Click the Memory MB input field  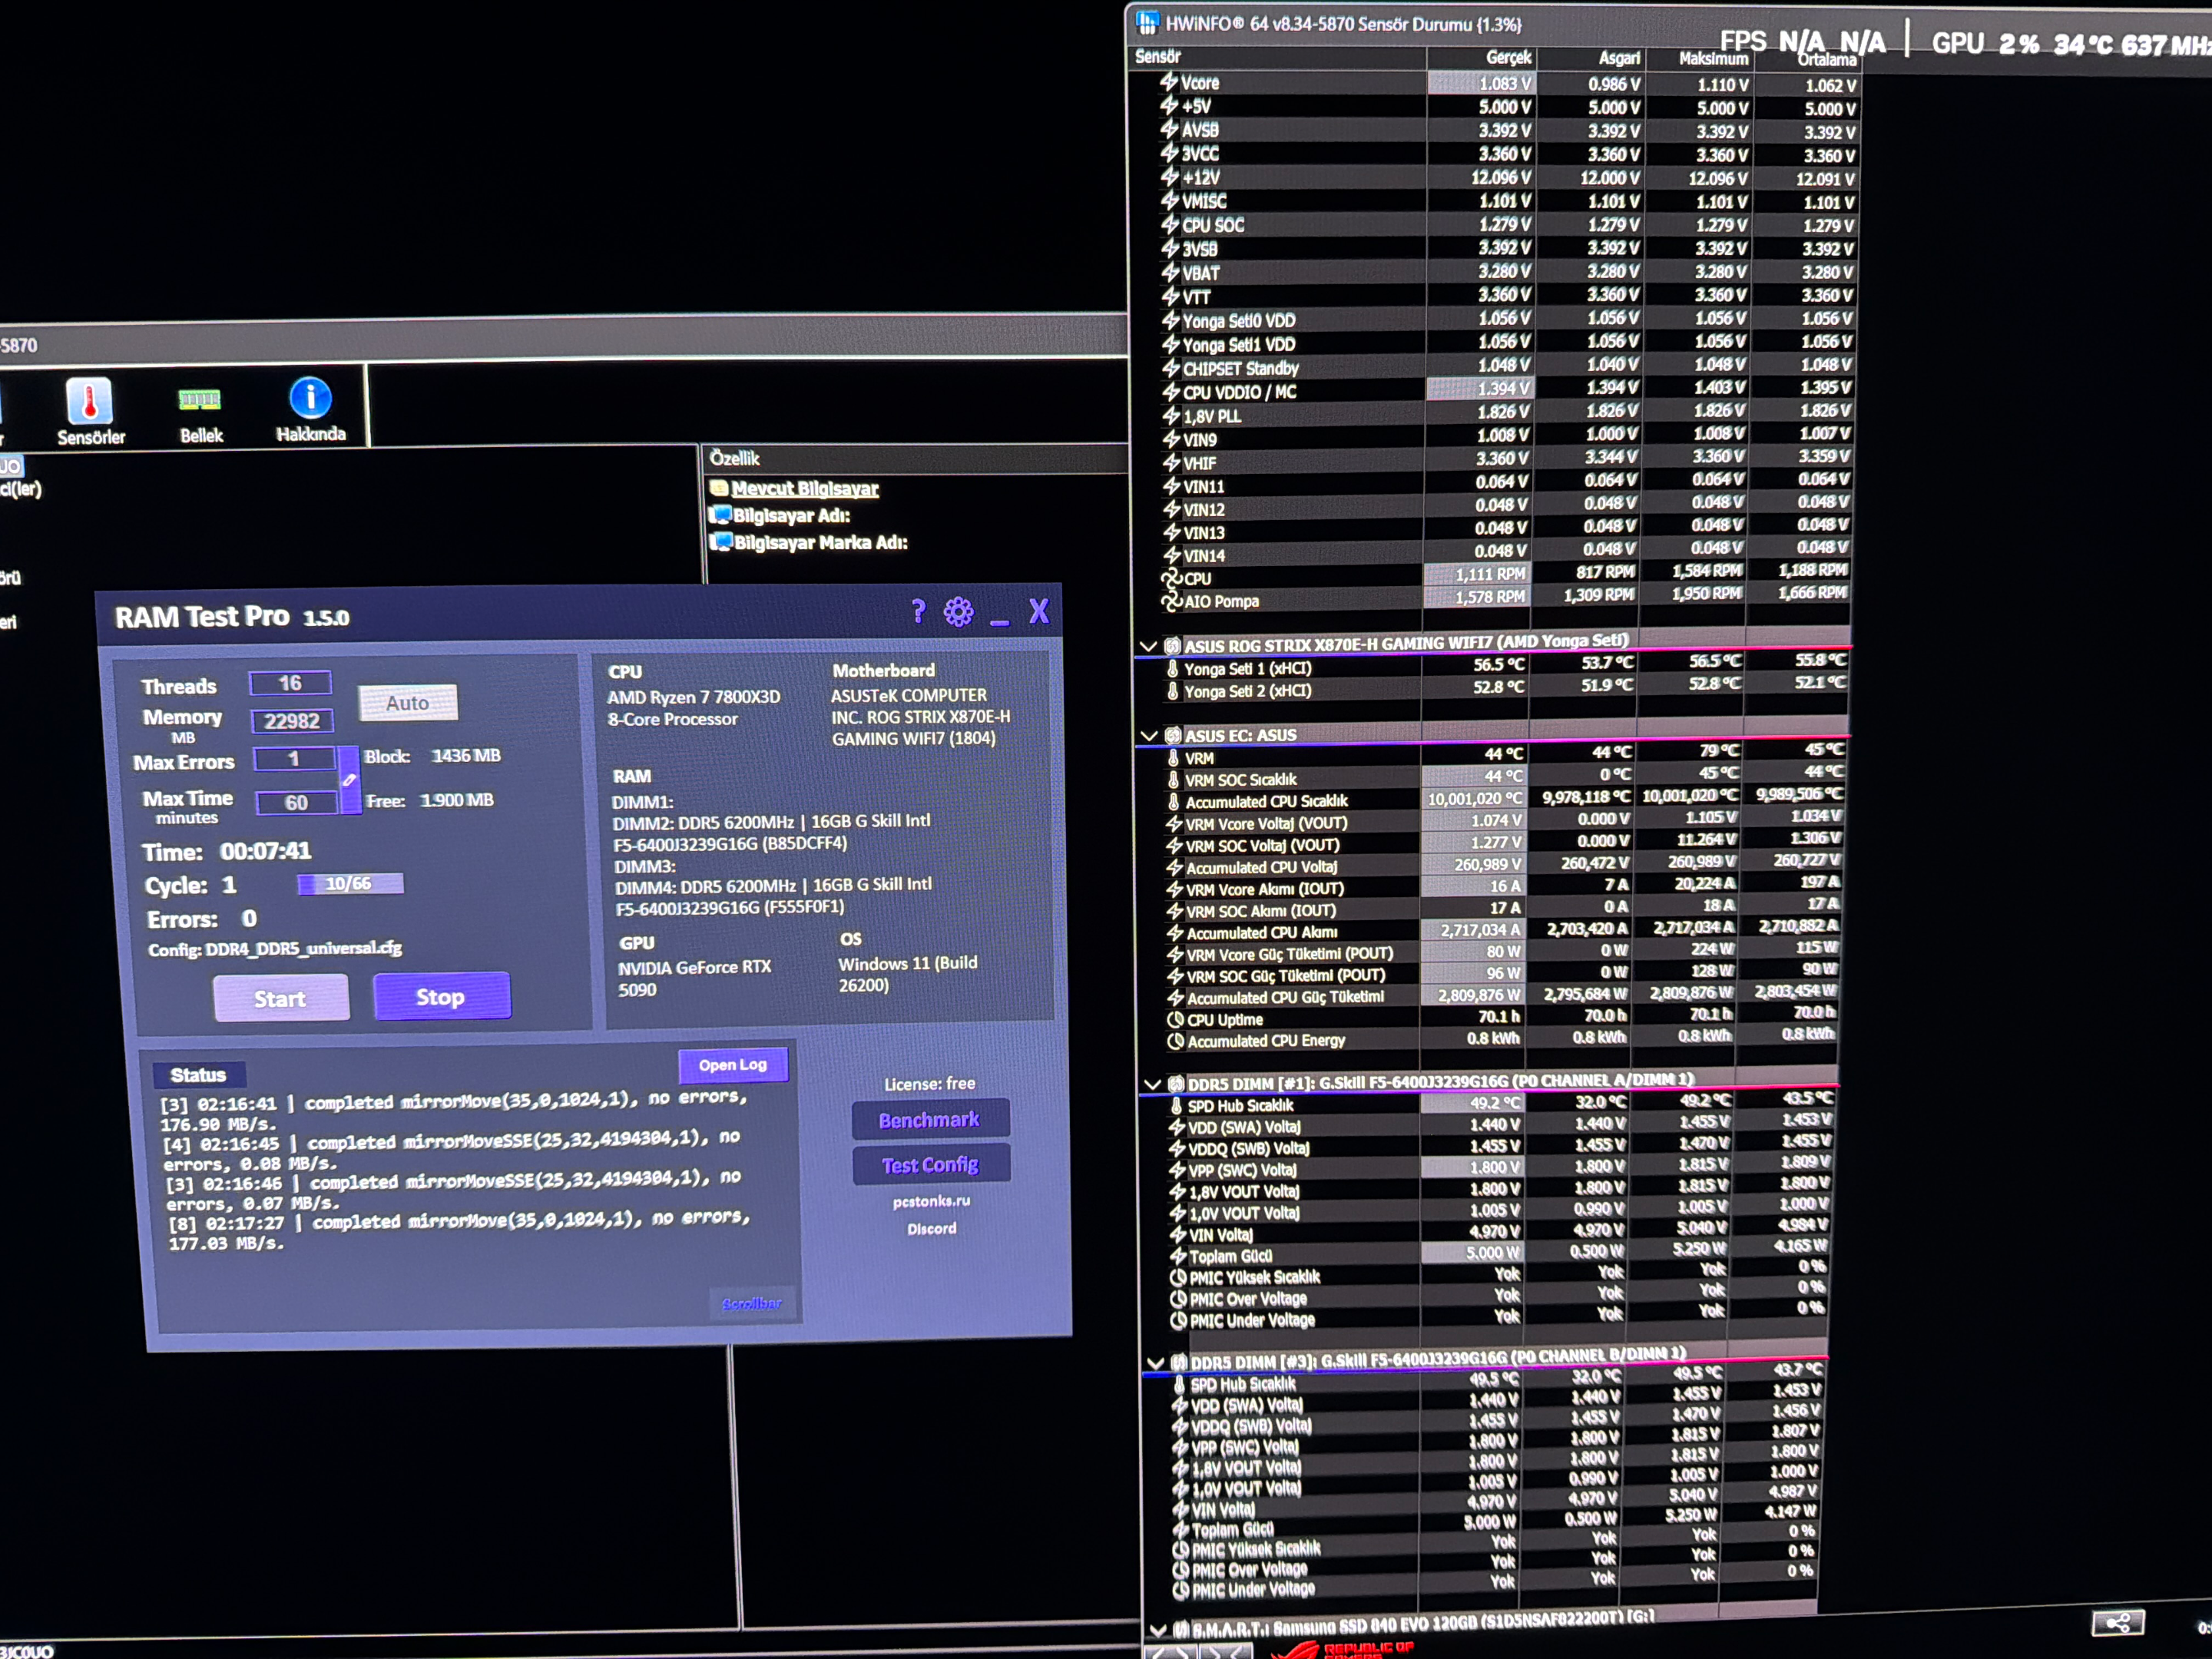coord(292,720)
